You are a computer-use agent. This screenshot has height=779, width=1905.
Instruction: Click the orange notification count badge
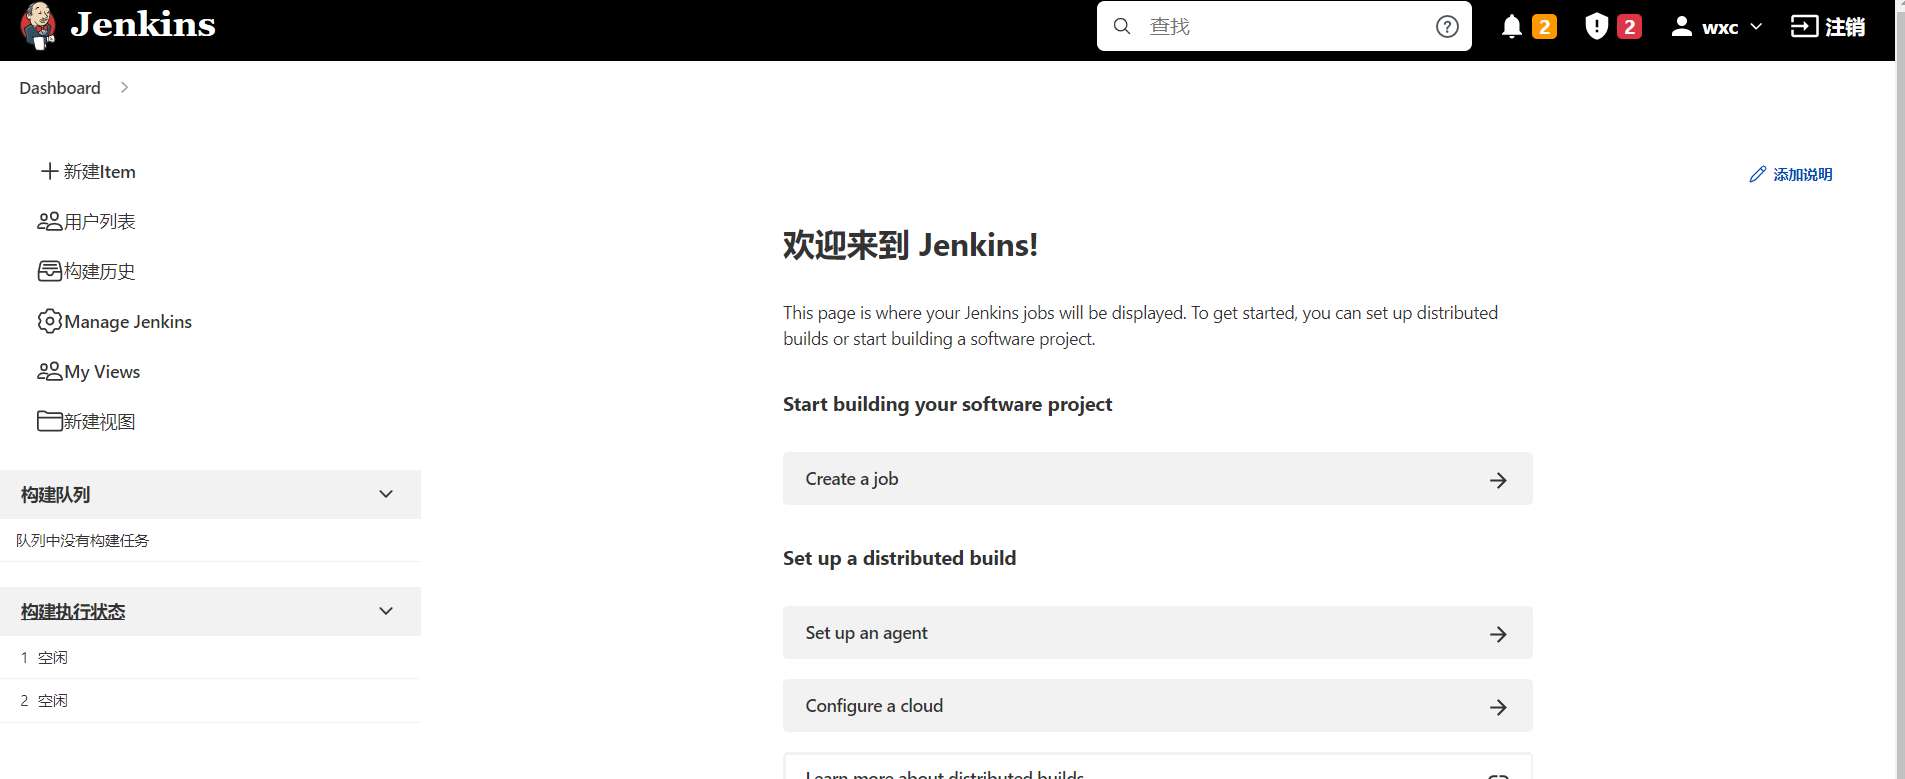(x=1545, y=27)
